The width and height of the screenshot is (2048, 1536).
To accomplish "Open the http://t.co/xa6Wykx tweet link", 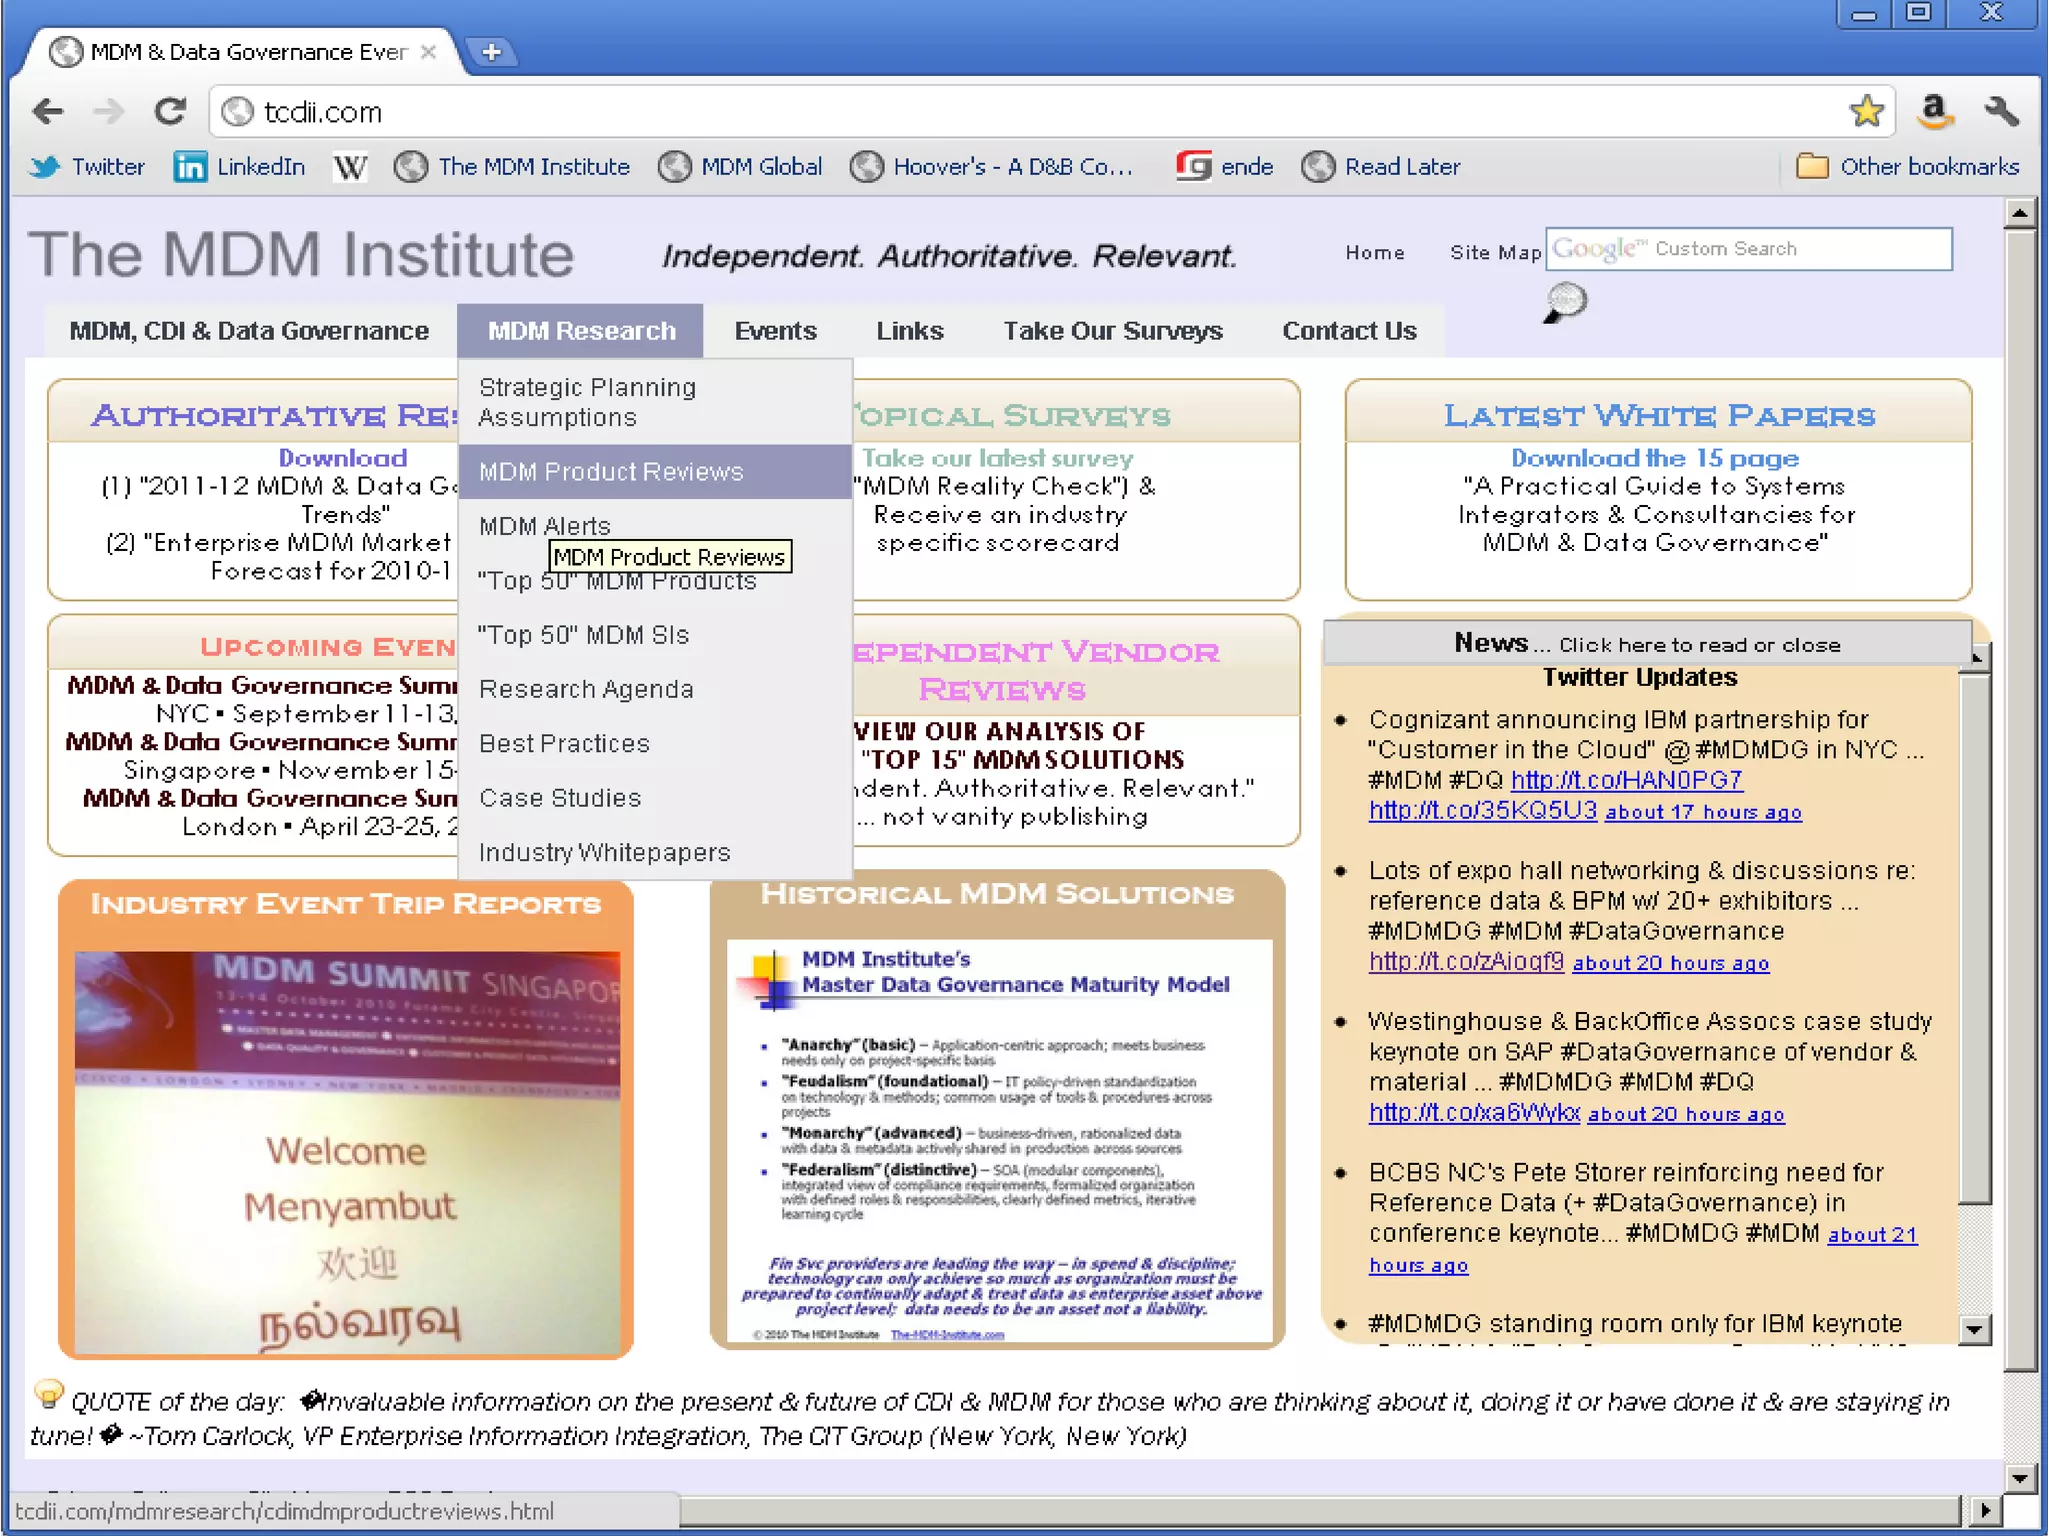I will [x=1474, y=1112].
